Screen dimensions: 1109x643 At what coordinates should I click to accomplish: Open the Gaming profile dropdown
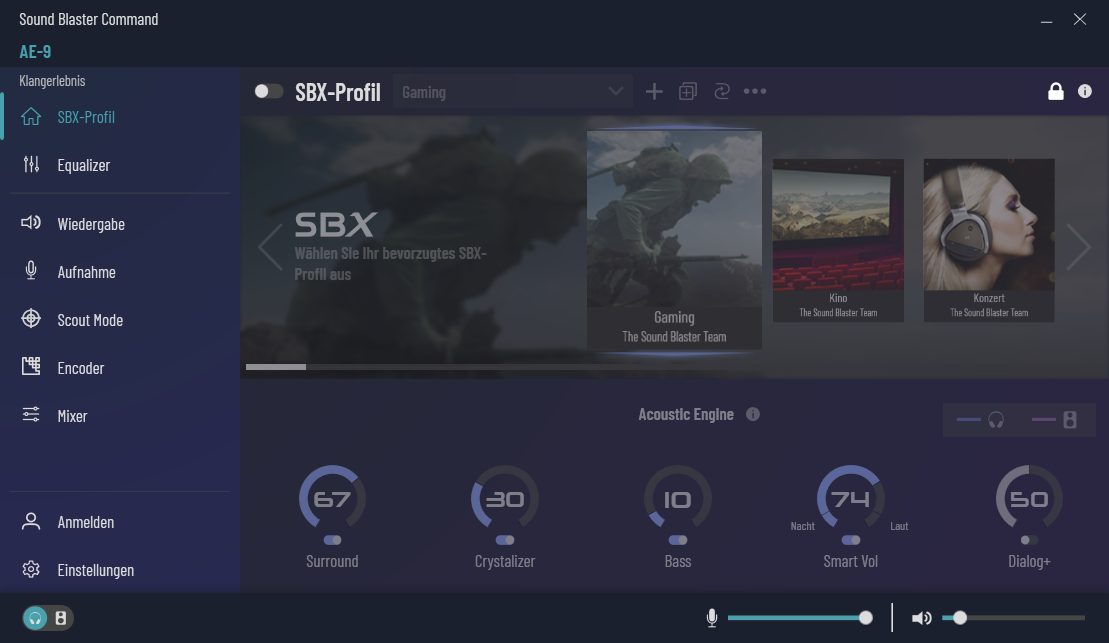[512, 92]
